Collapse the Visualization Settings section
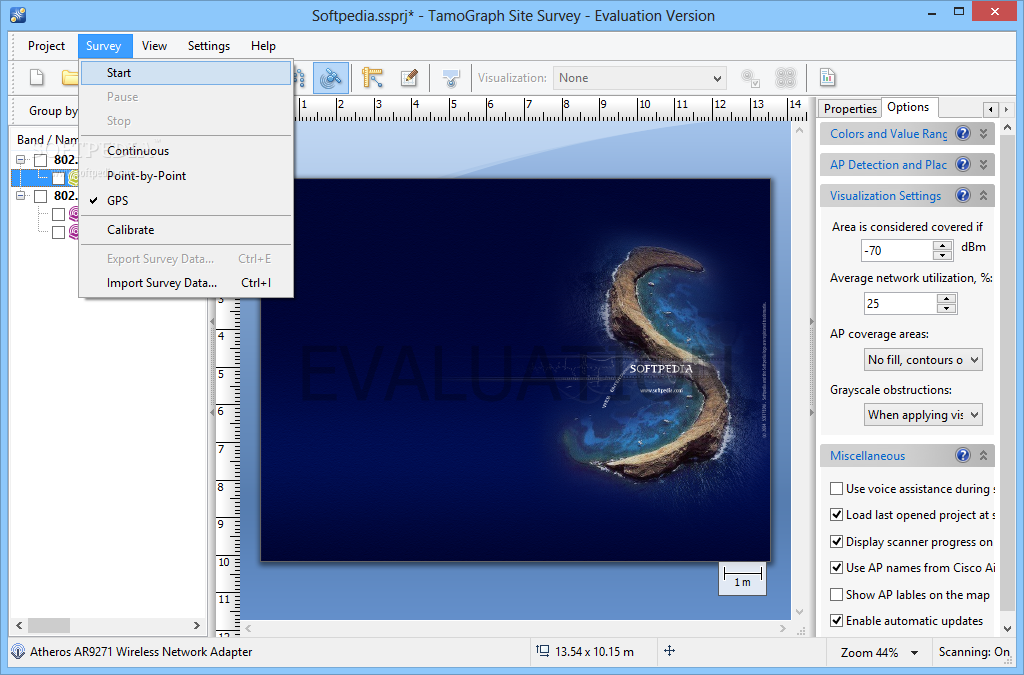Viewport: 1024px width, 675px height. [x=984, y=195]
